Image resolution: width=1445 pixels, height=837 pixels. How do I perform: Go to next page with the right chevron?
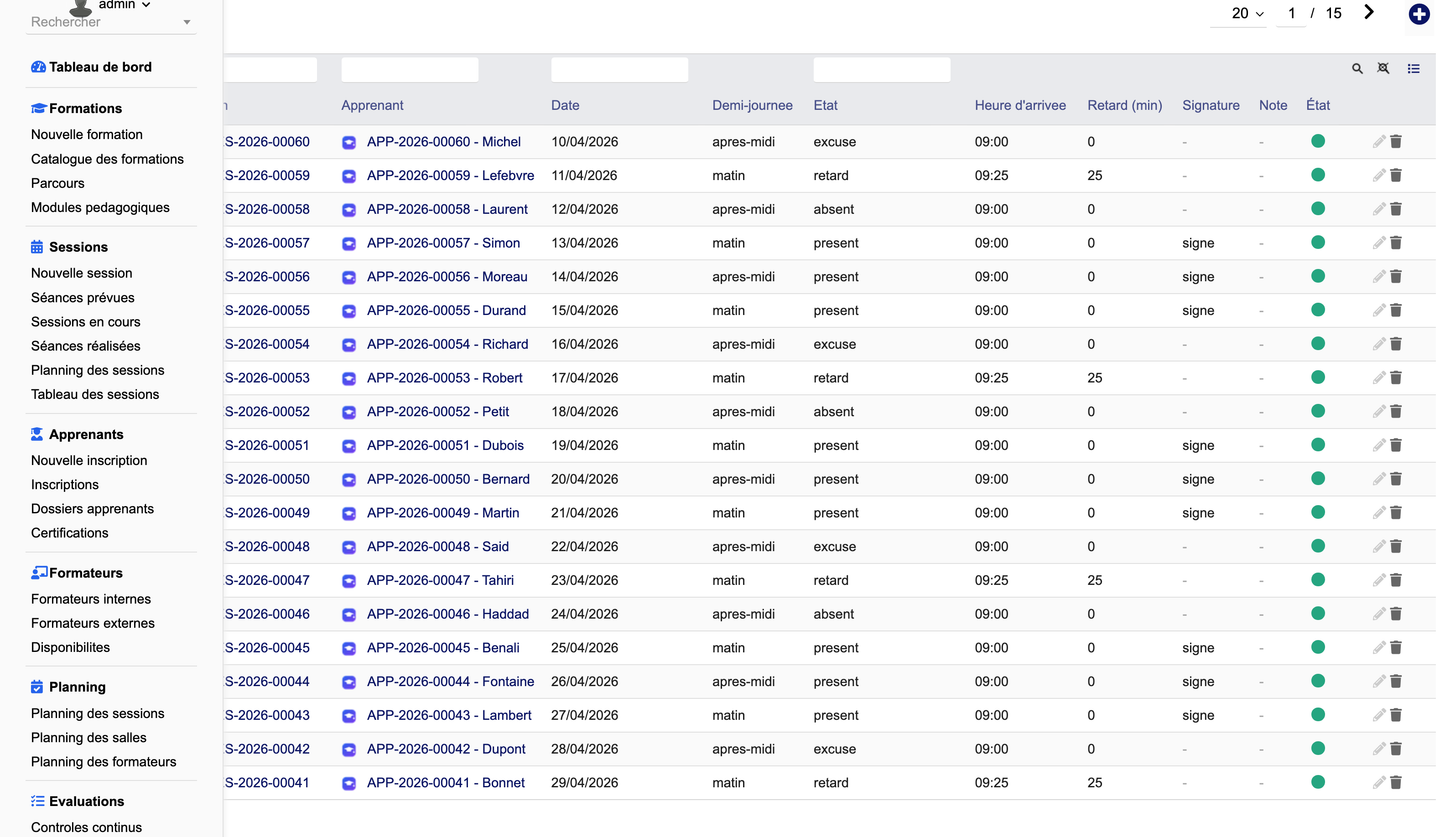point(1369,12)
